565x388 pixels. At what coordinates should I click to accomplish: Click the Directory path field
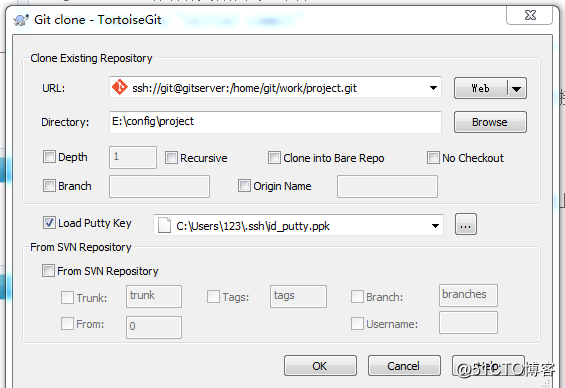[x=275, y=122]
